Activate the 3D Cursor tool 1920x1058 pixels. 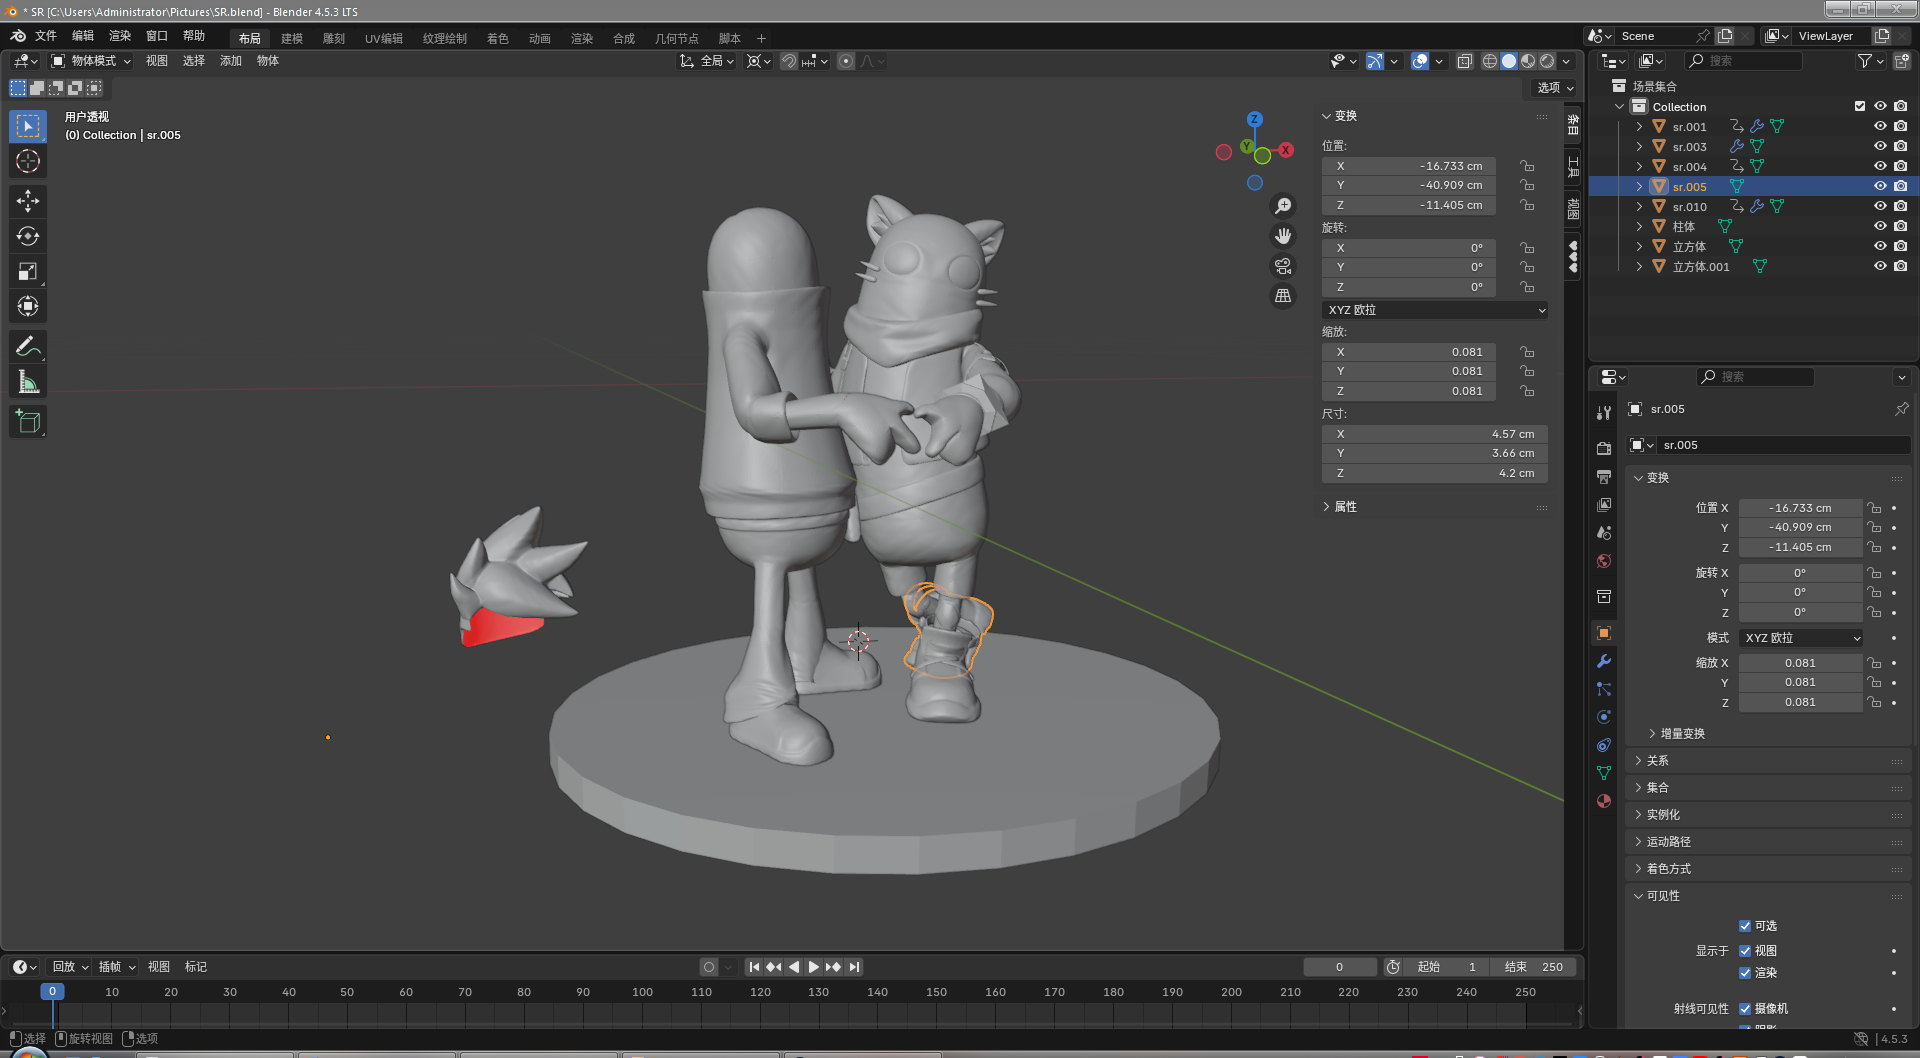[28, 161]
